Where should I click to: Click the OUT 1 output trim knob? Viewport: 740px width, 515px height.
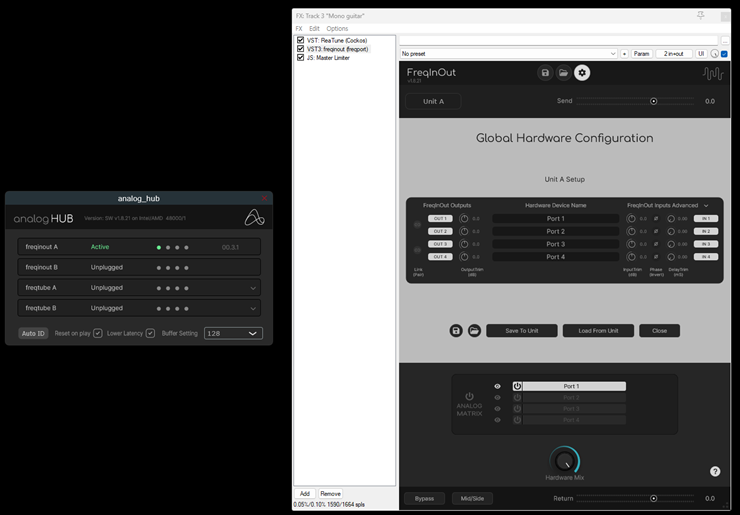464,219
